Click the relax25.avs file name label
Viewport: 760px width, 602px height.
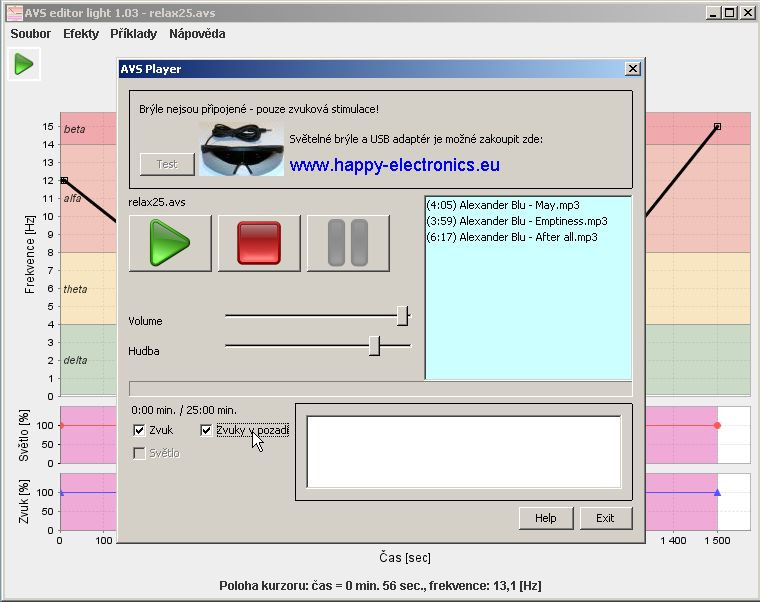[x=157, y=202]
